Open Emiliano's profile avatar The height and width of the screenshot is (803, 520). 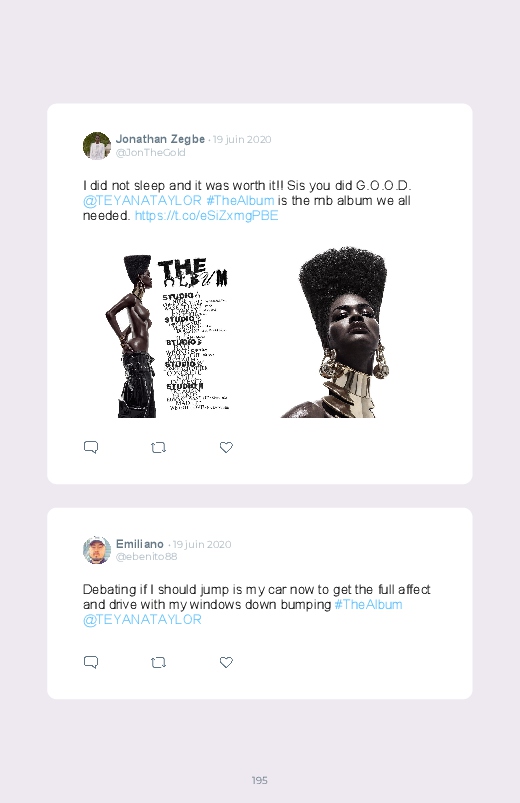click(x=97, y=551)
